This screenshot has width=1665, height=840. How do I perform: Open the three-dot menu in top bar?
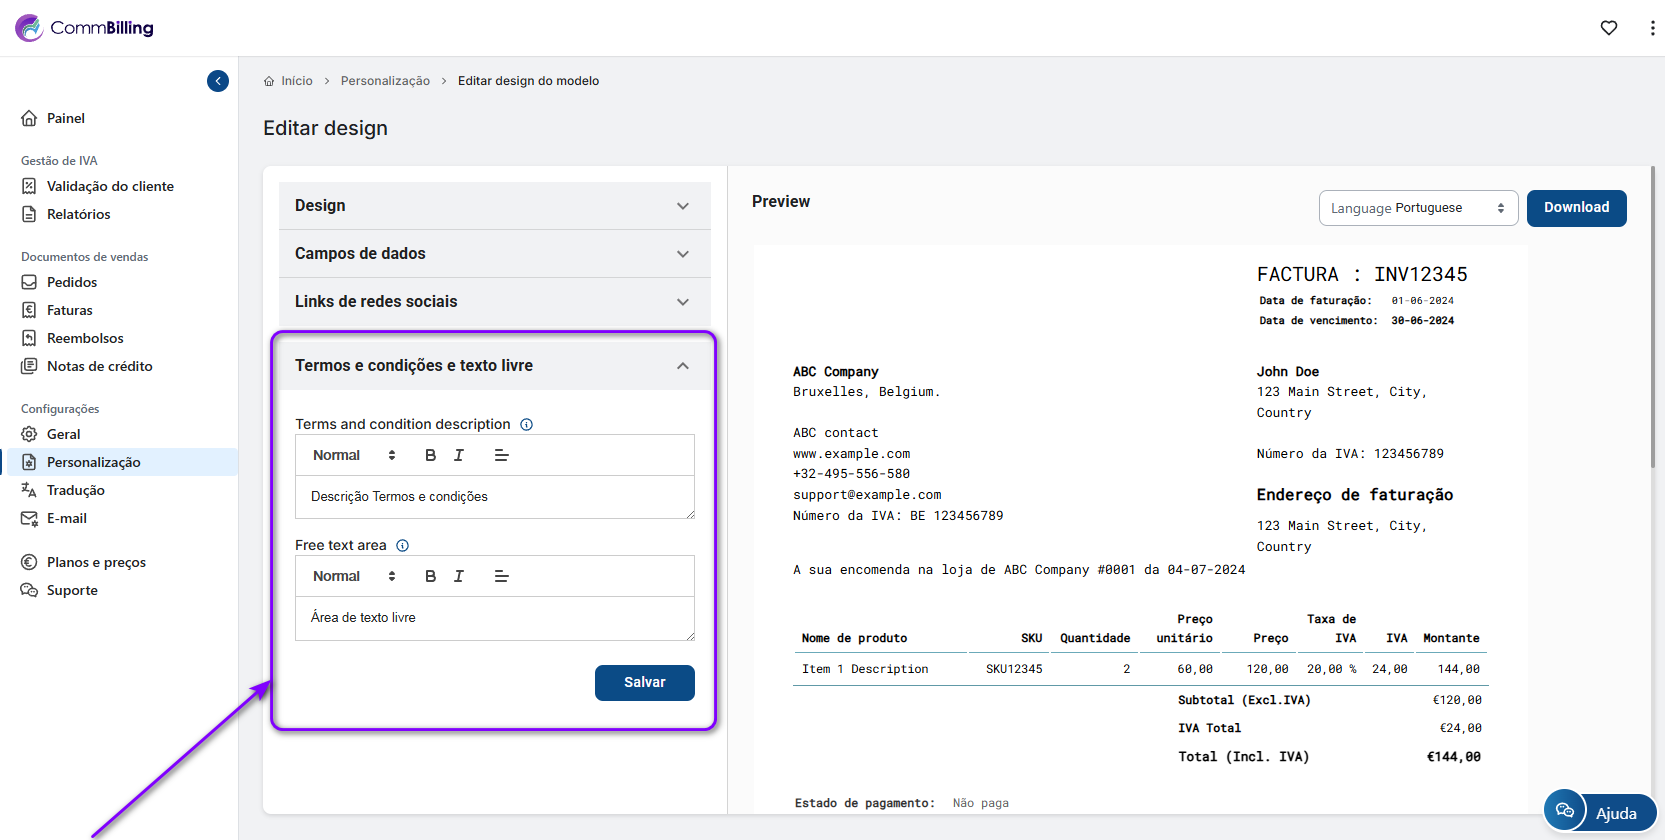pos(1651,28)
